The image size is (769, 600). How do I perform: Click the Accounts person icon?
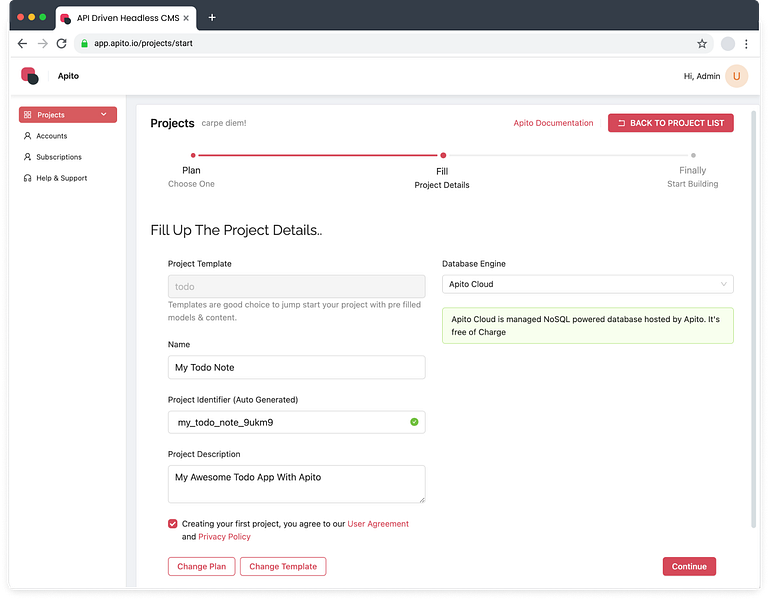27,136
